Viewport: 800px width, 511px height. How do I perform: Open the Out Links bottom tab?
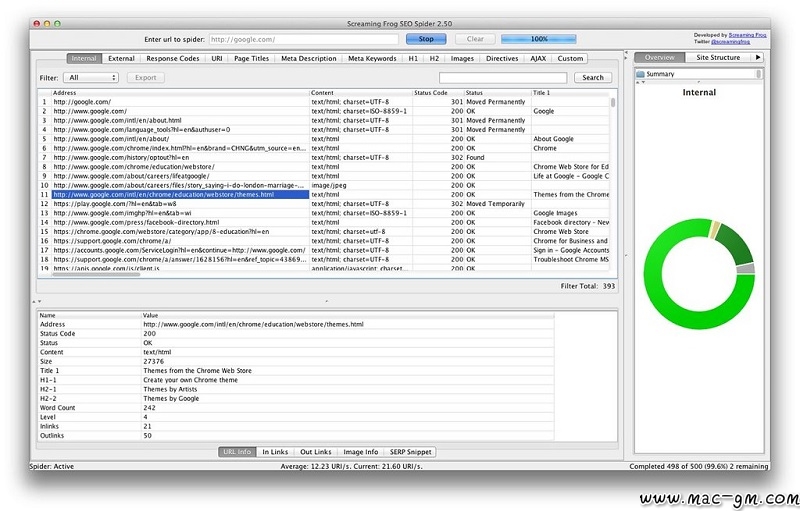coord(316,452)
